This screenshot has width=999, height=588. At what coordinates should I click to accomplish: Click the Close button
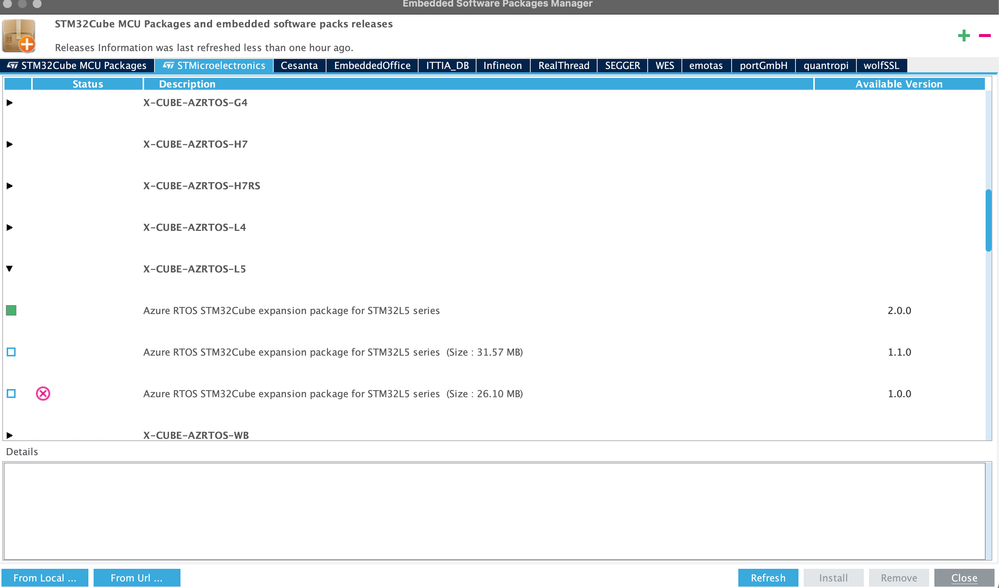(x=964, y=578)
